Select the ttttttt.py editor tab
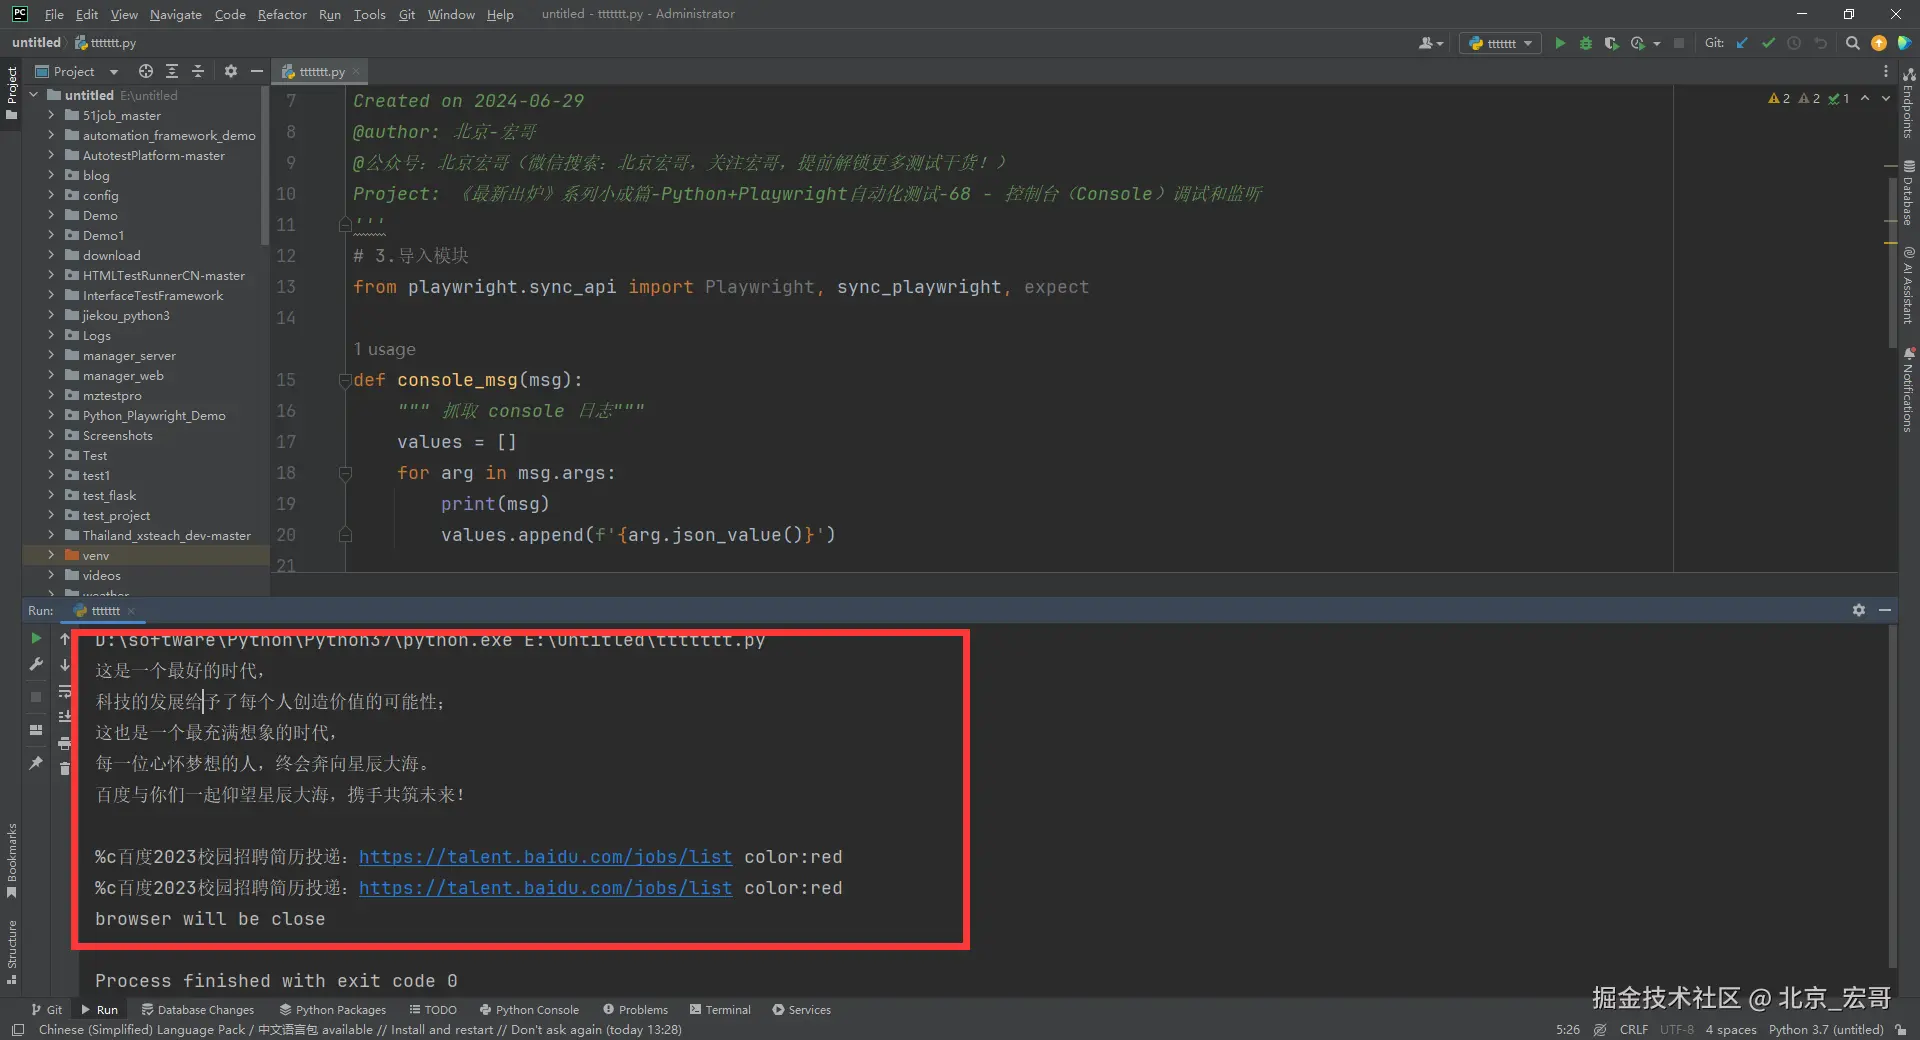Screen dimensions: 1920x1040 click(x=321, y=71)
